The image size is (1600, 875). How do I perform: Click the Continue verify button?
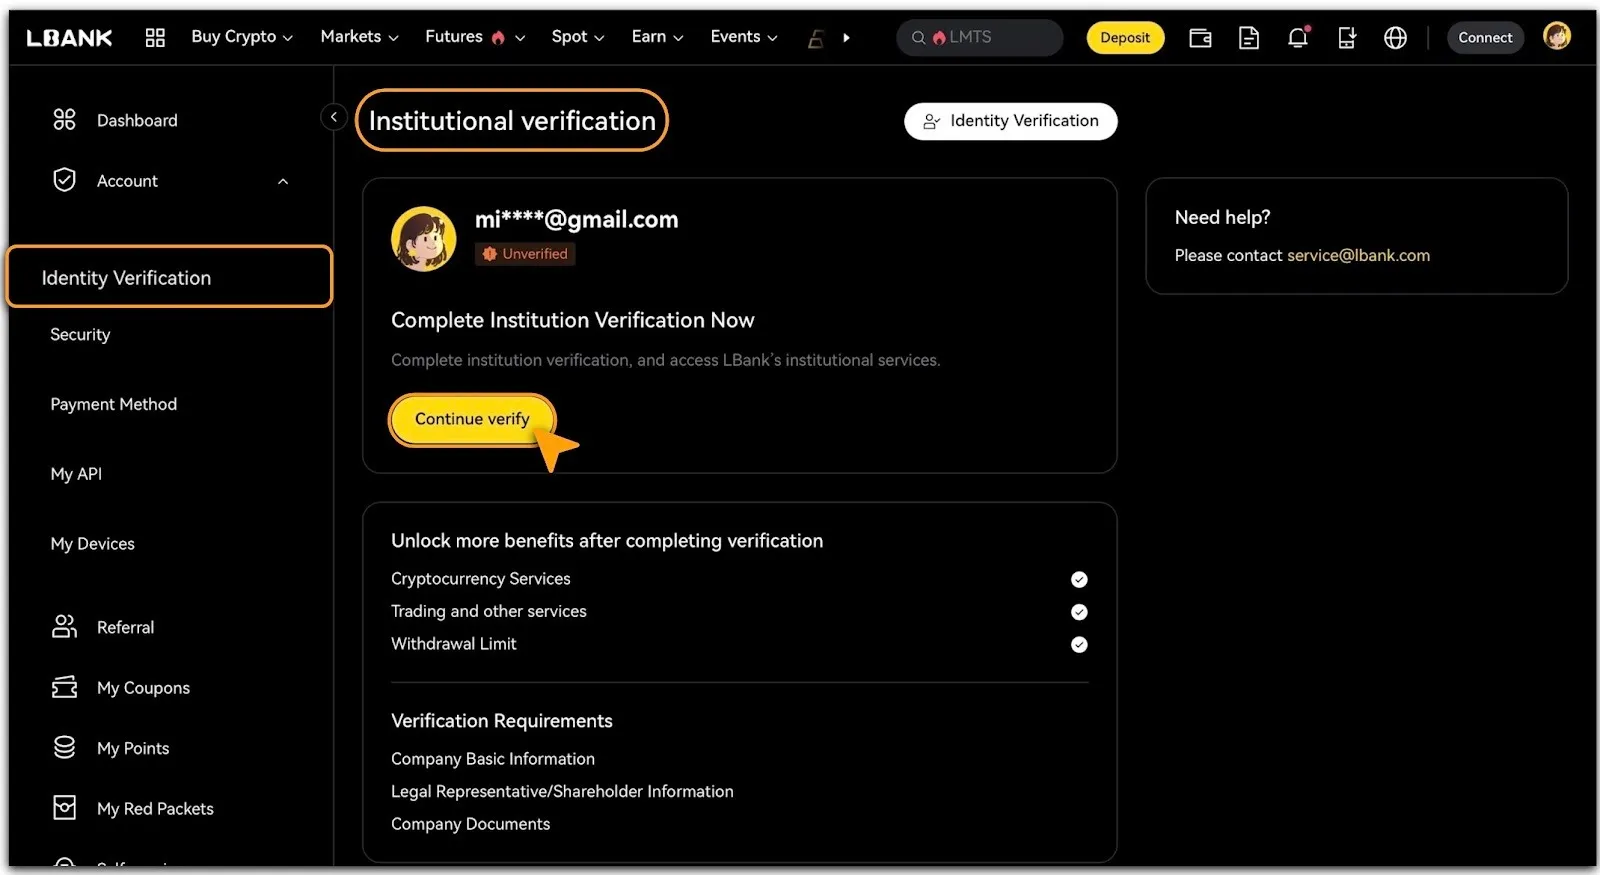[x=471, y=419]
